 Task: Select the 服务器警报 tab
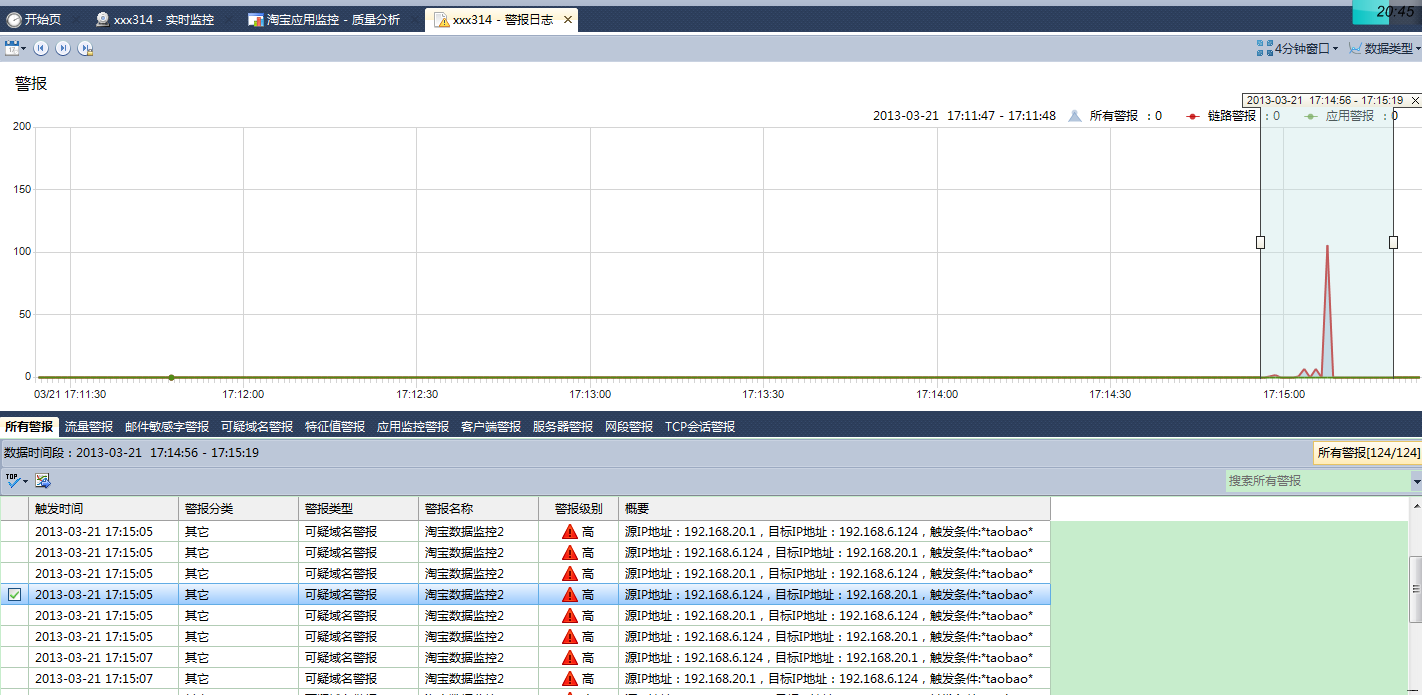pos(563,427)
